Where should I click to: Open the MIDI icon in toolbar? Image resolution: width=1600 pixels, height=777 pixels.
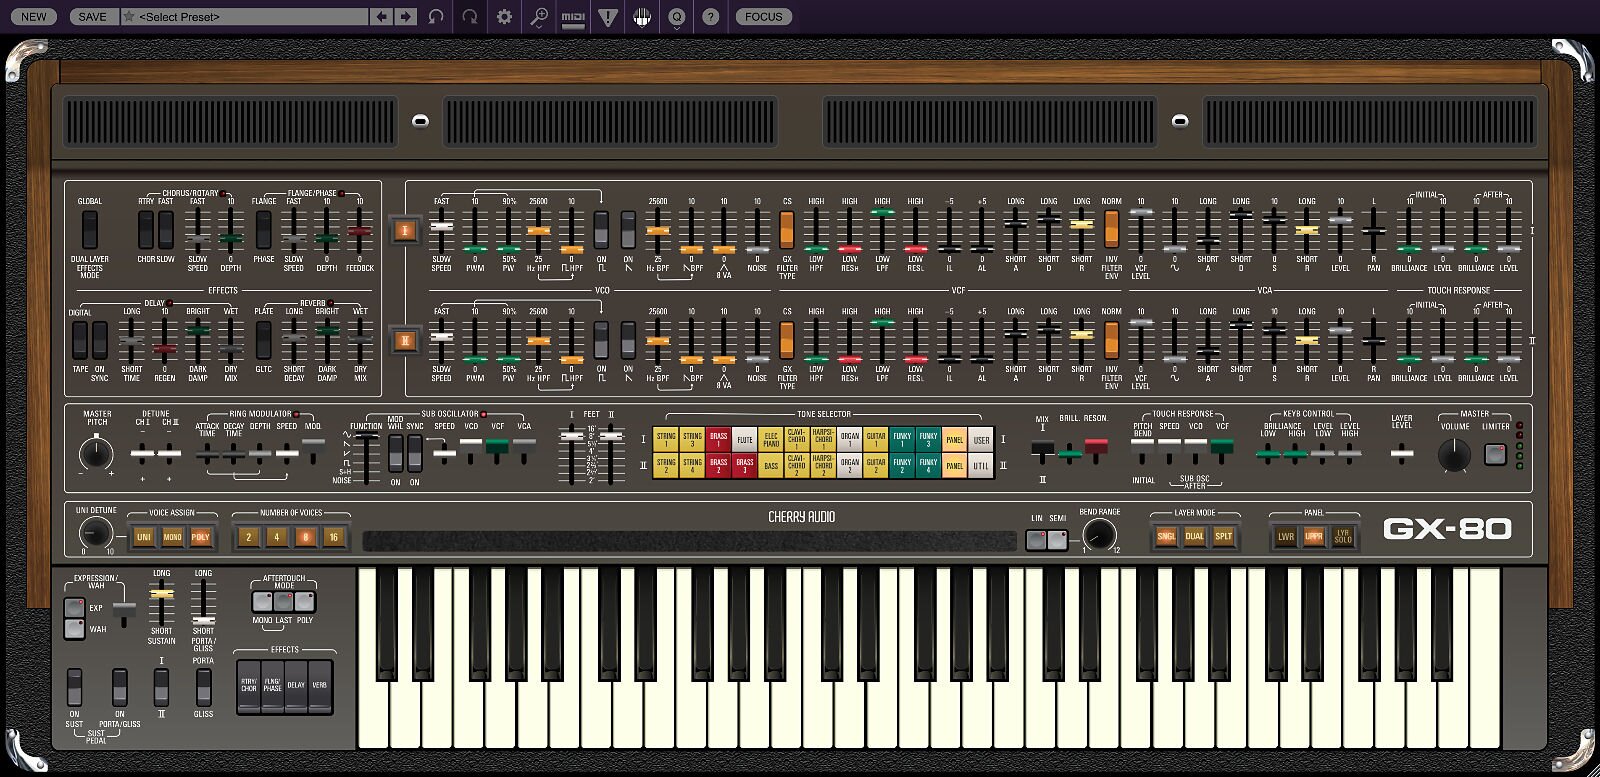573,17
